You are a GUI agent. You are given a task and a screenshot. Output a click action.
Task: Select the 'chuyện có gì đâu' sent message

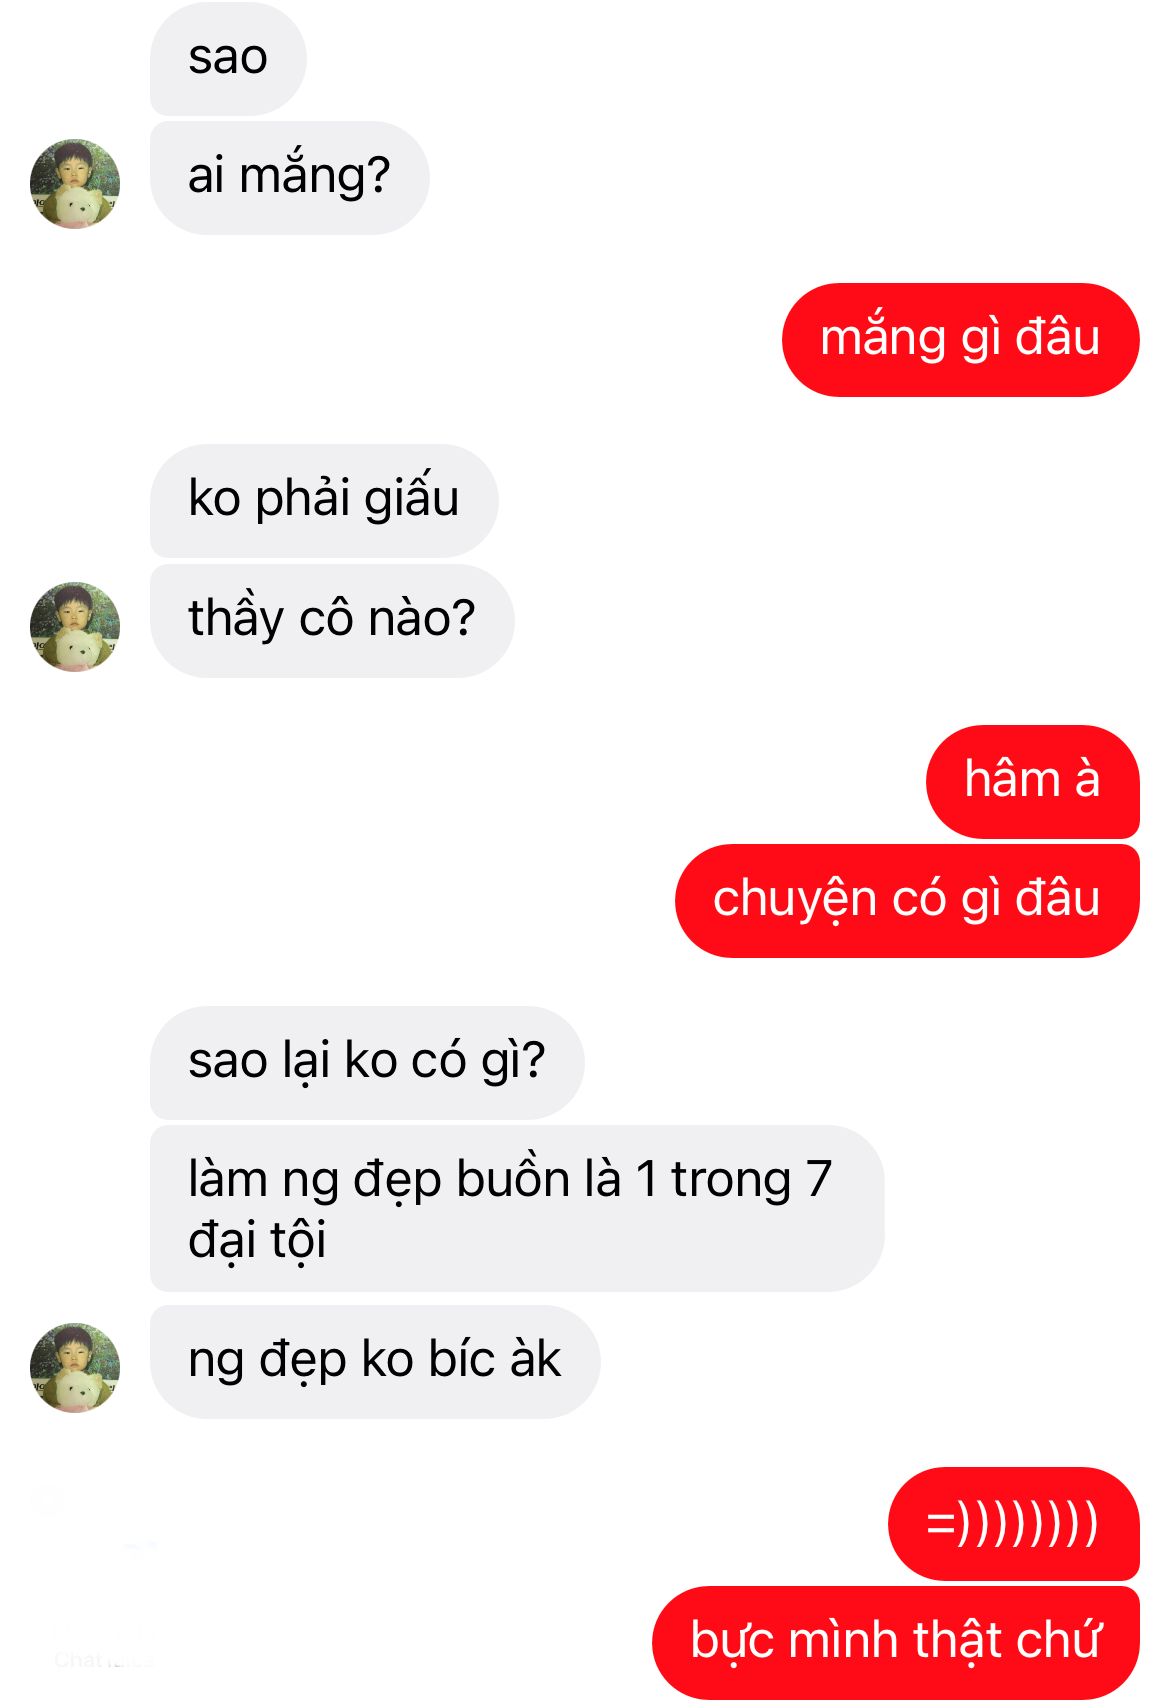click(x=907, y=901)
